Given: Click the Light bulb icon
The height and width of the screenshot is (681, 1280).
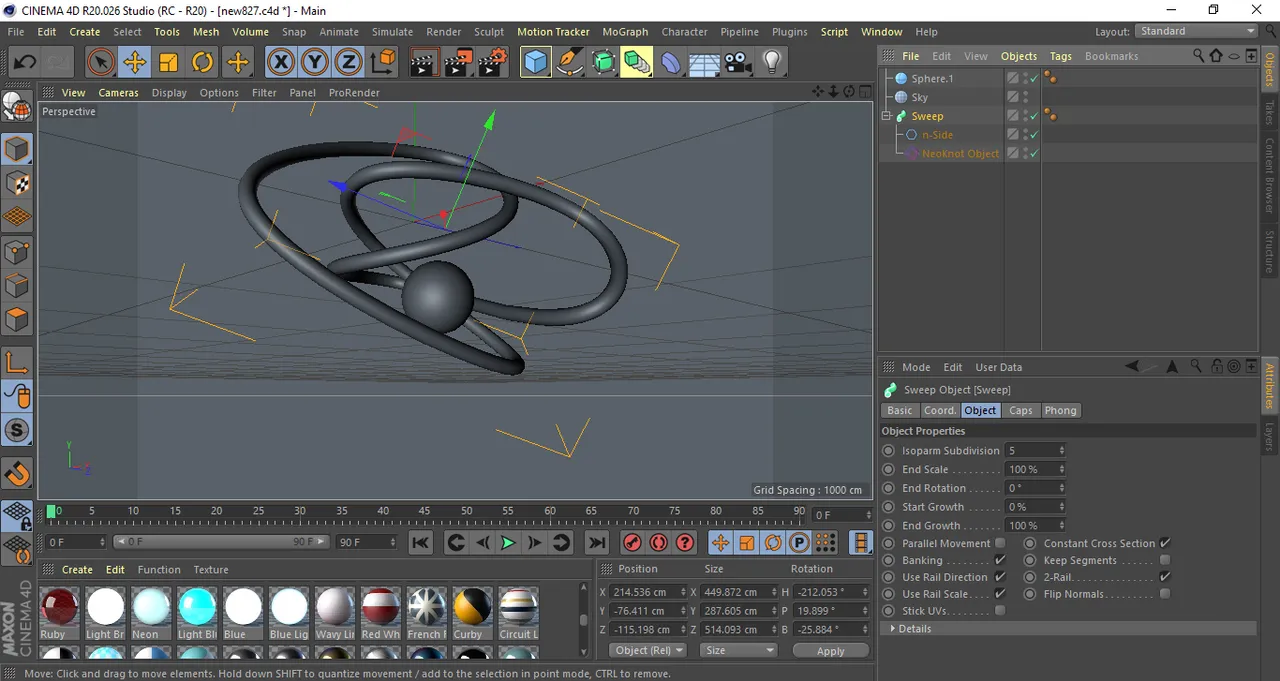Looking at the screenshot, I should pos(771,63).
